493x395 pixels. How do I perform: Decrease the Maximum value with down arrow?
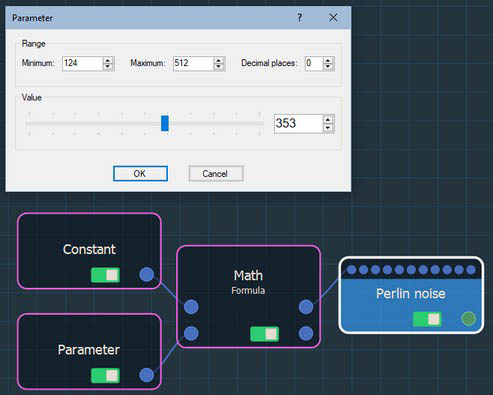coord(218,67)
